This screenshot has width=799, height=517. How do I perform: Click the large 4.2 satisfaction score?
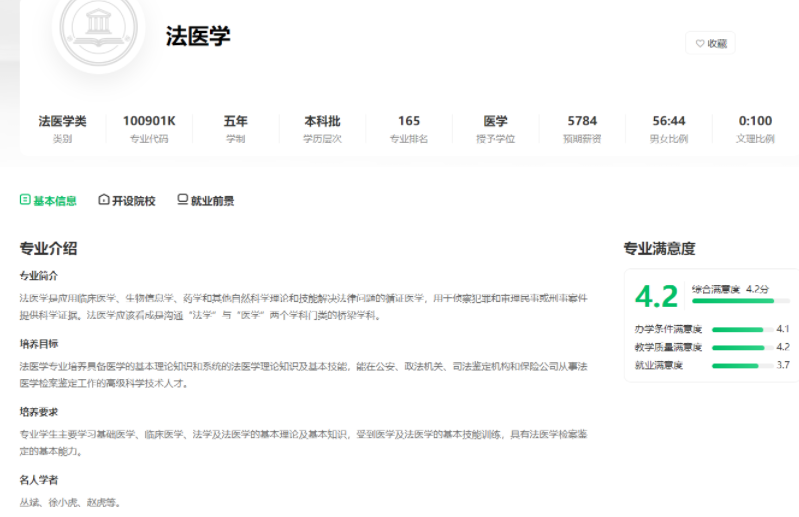tap(656, 296)
